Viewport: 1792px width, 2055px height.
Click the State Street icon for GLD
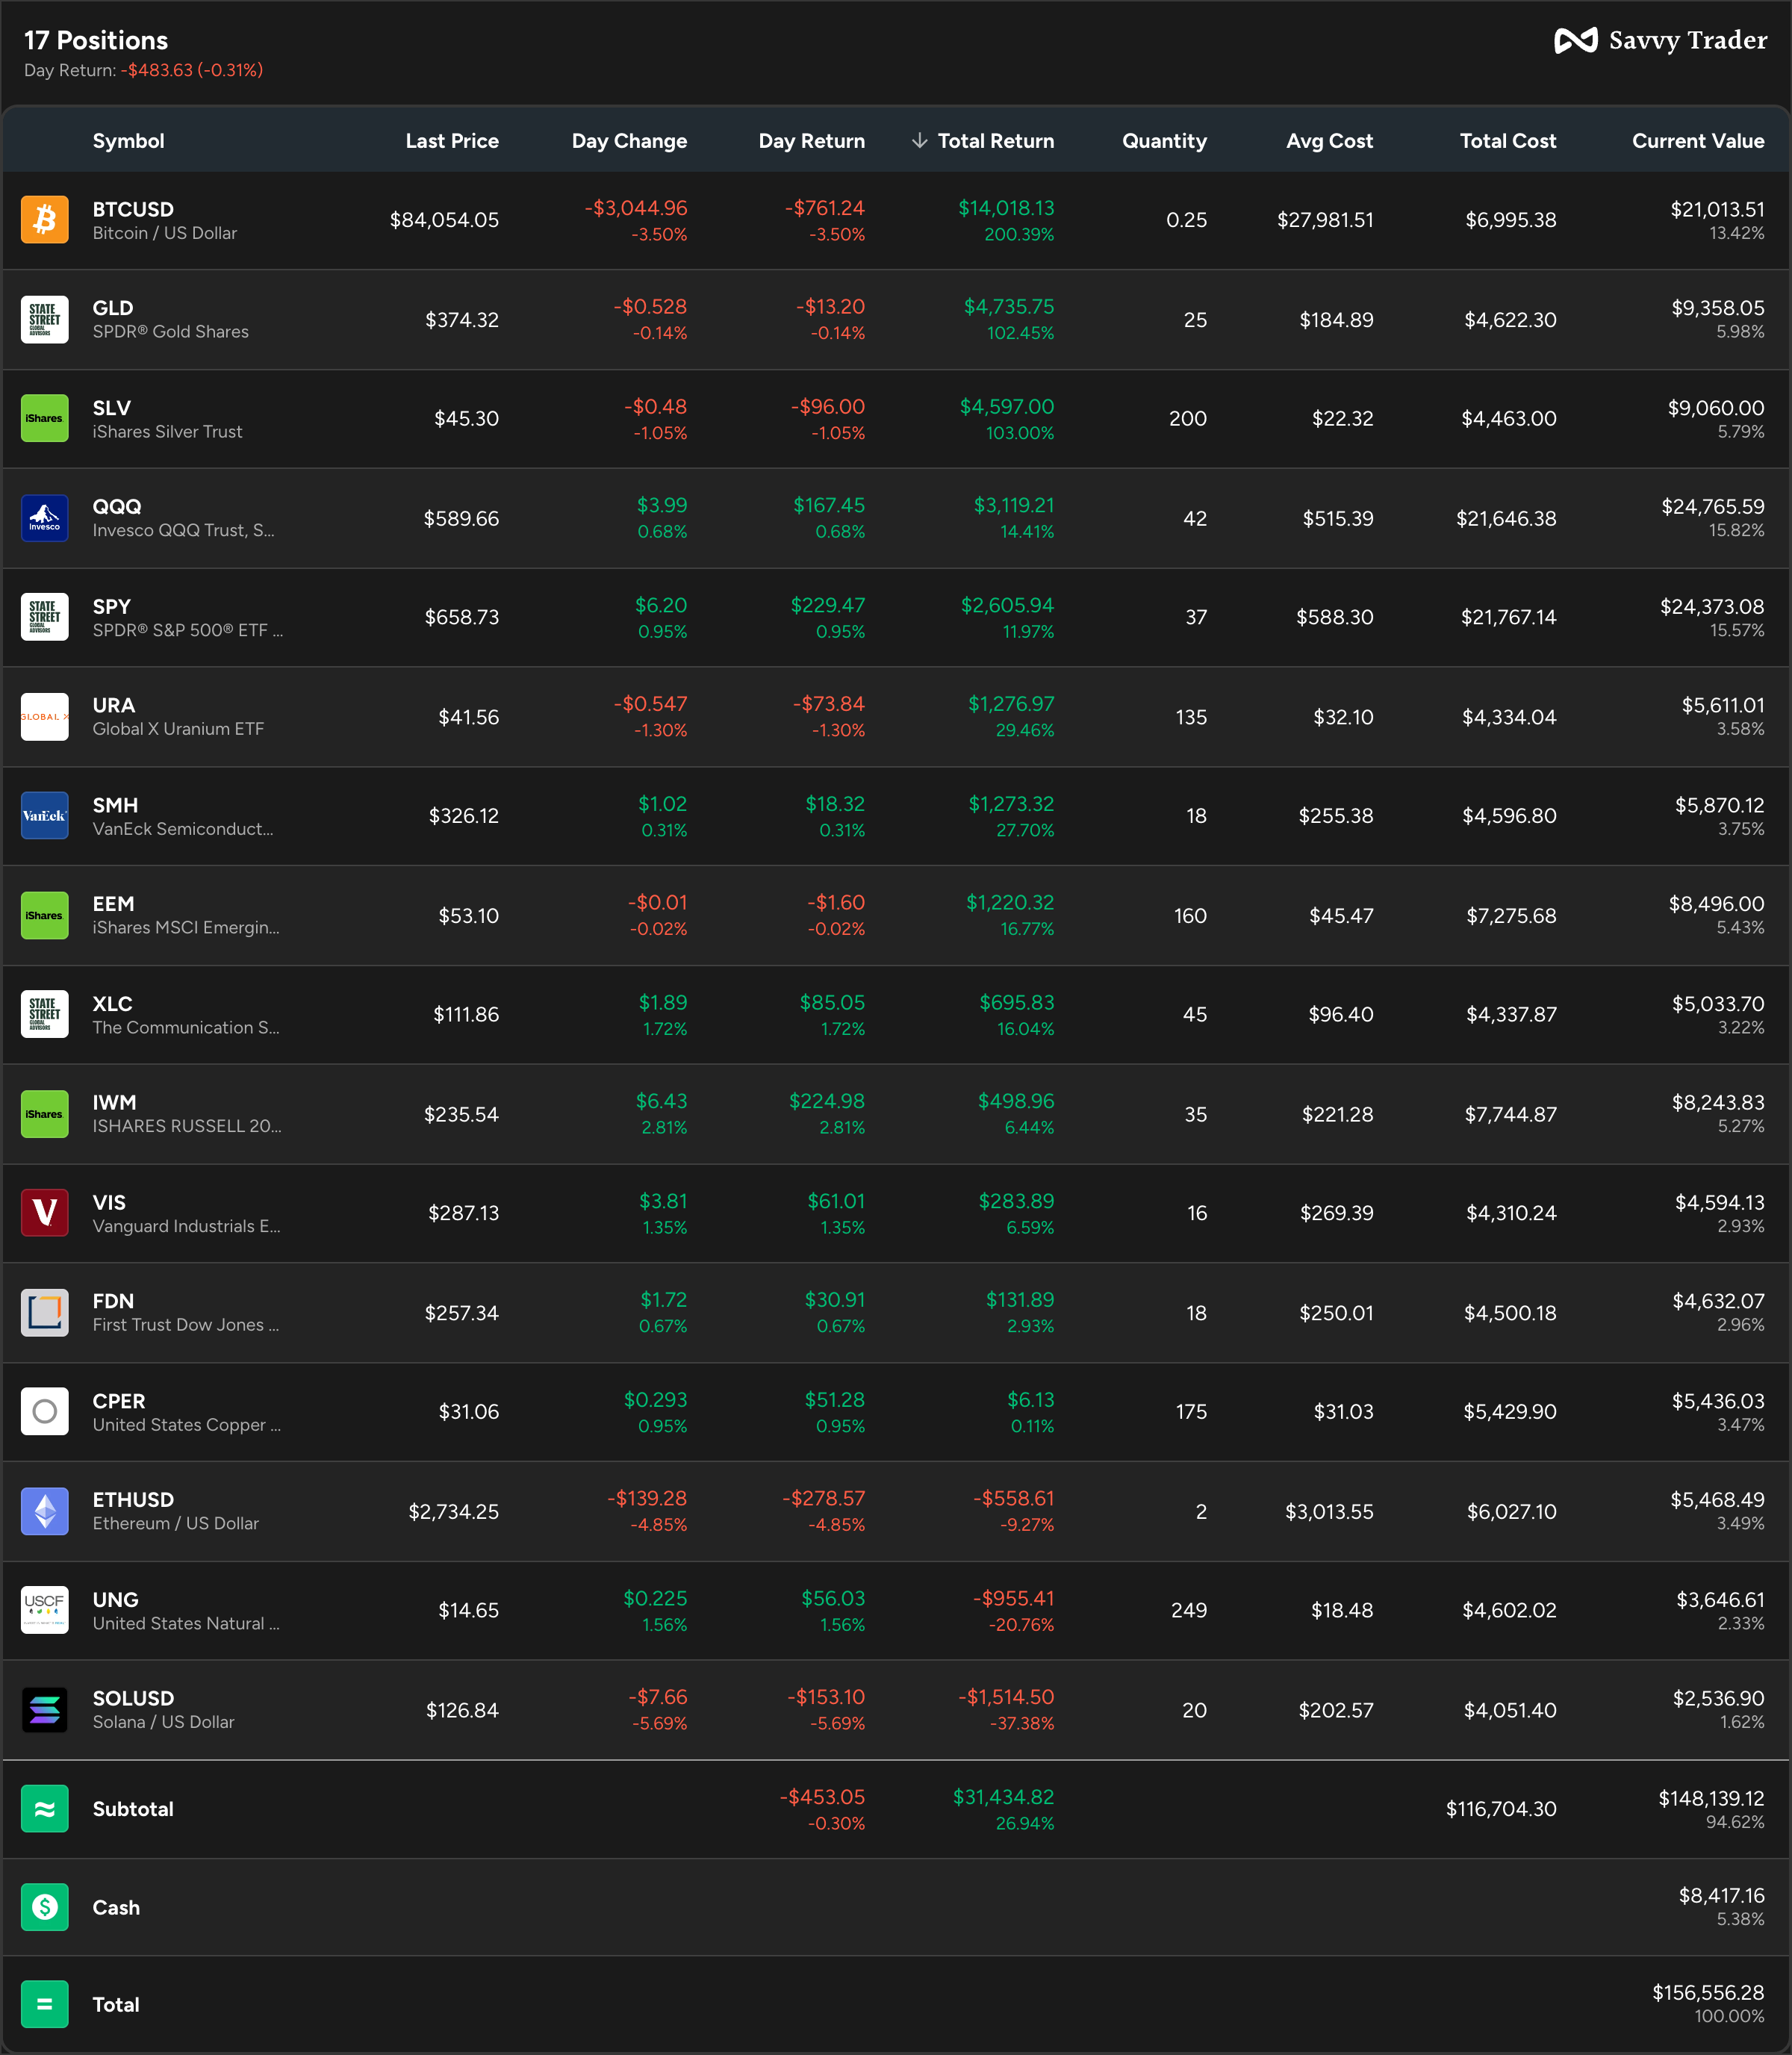click(x=45, y=319)
